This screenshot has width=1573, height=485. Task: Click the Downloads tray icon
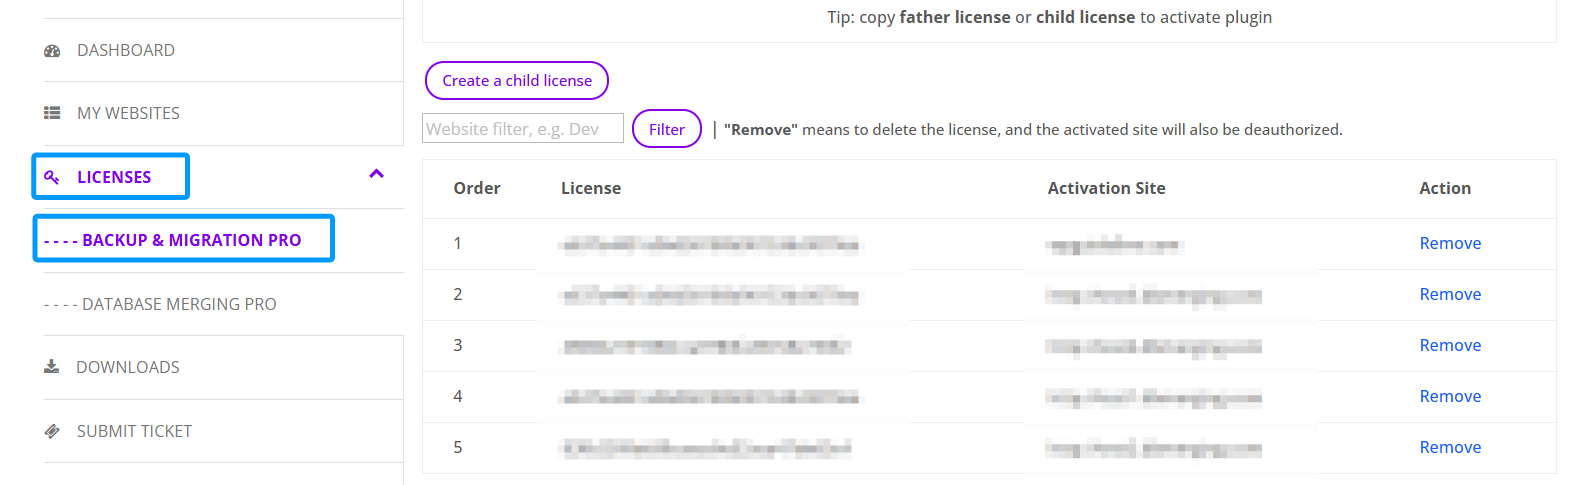click(52, 367)
